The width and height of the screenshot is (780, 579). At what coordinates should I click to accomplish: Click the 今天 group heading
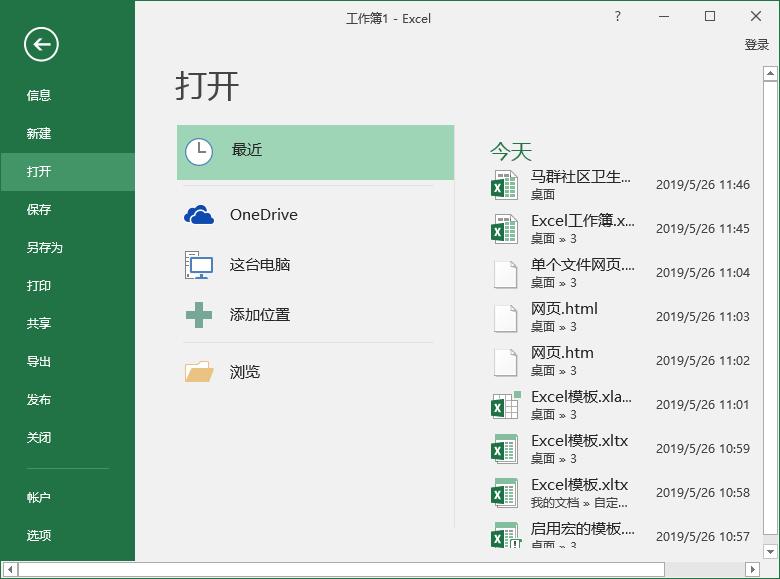[x=511, y=152]
